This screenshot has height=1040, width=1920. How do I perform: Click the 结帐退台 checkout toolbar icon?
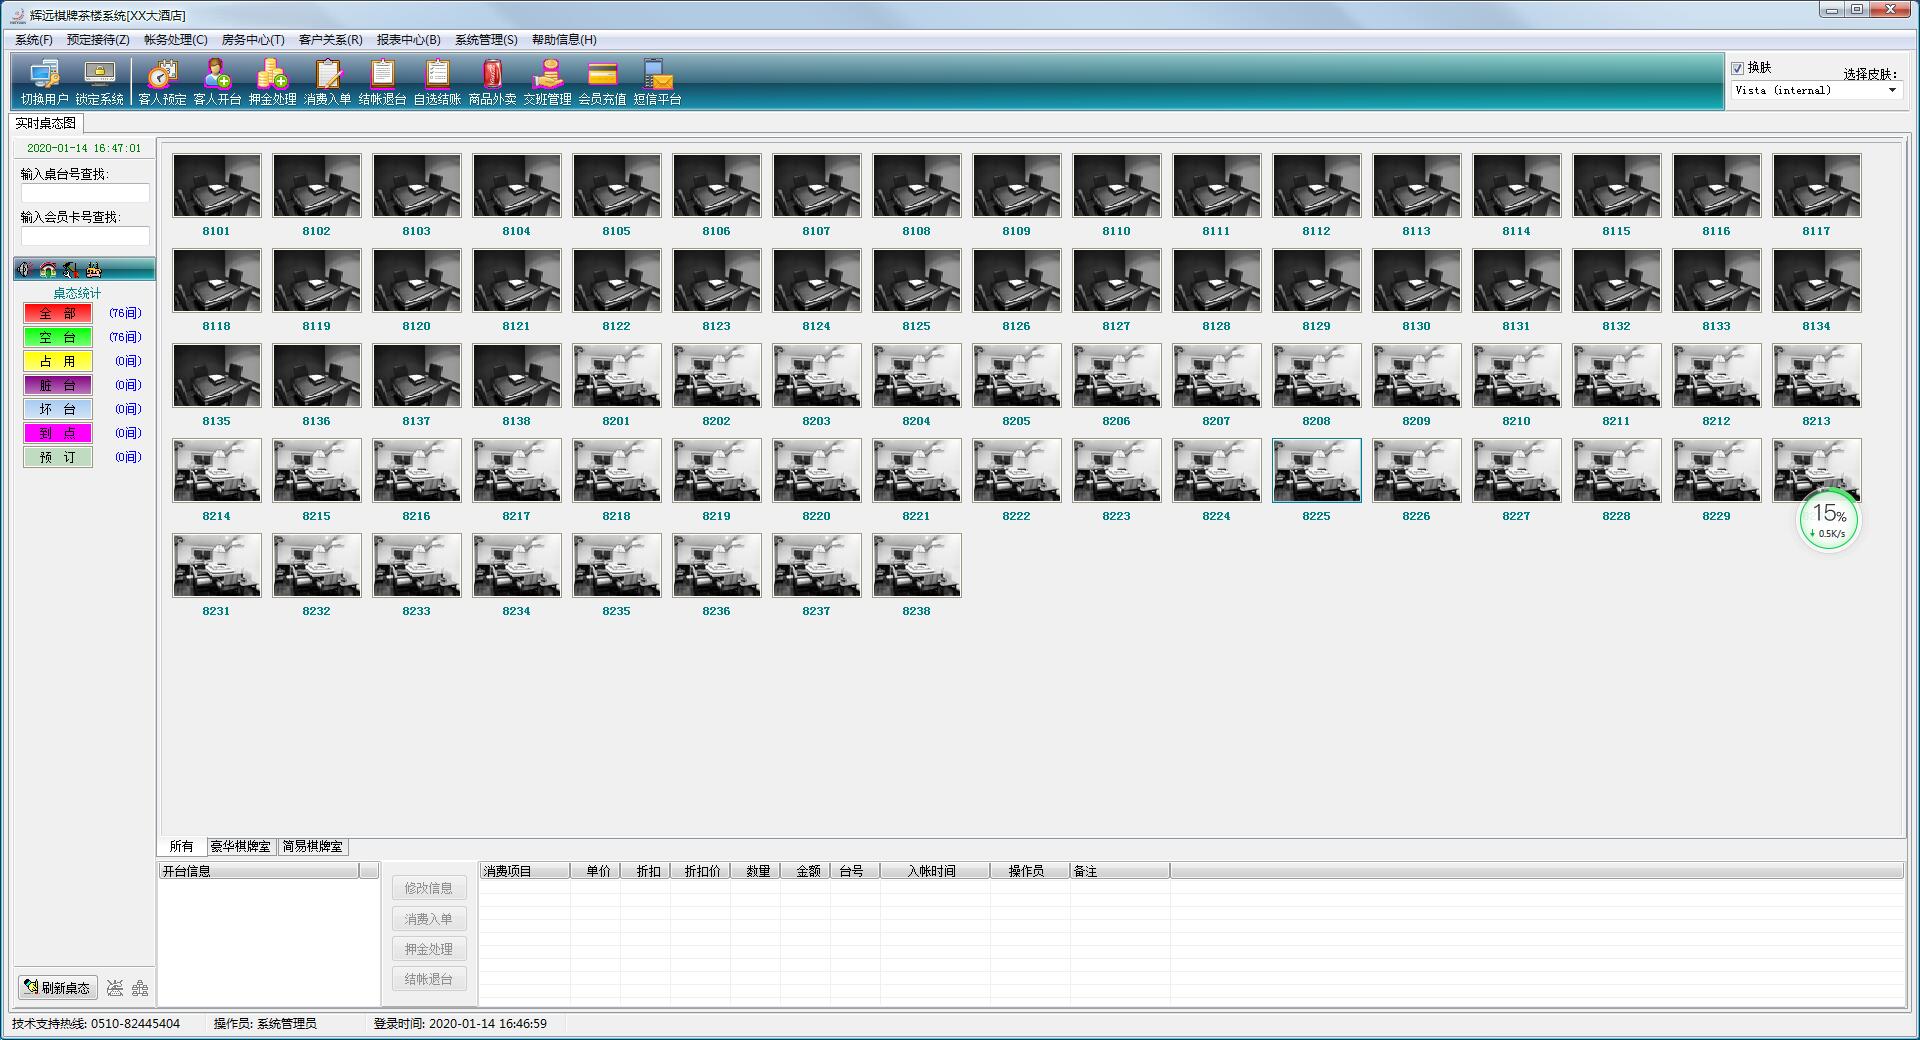pos(382,81)
